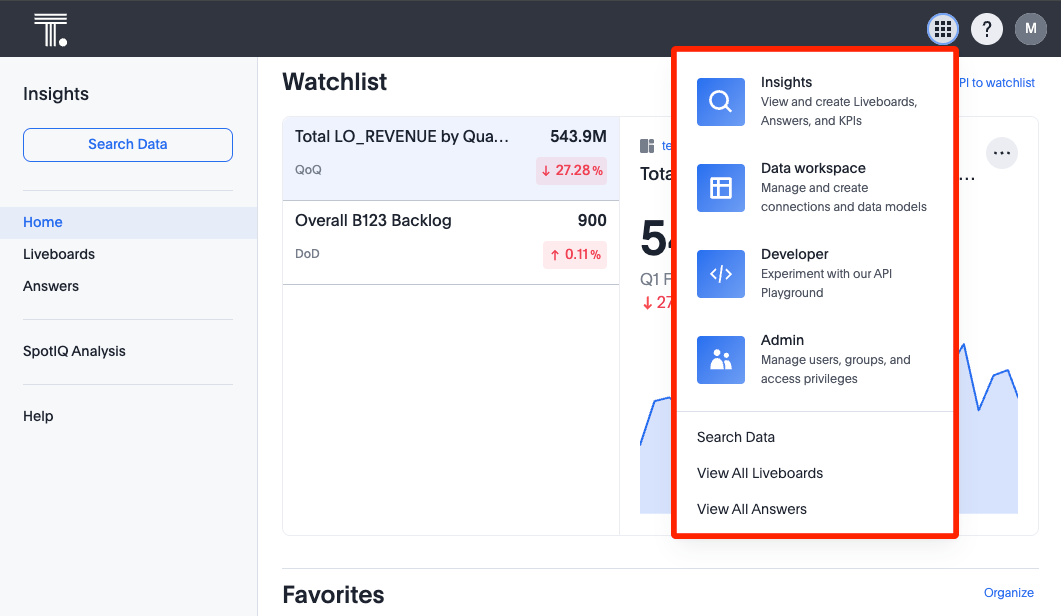The width and height of the screenshot is (1061, 616).
Task: Open Answers in the sidebar
Action: [x=51, y=286]
